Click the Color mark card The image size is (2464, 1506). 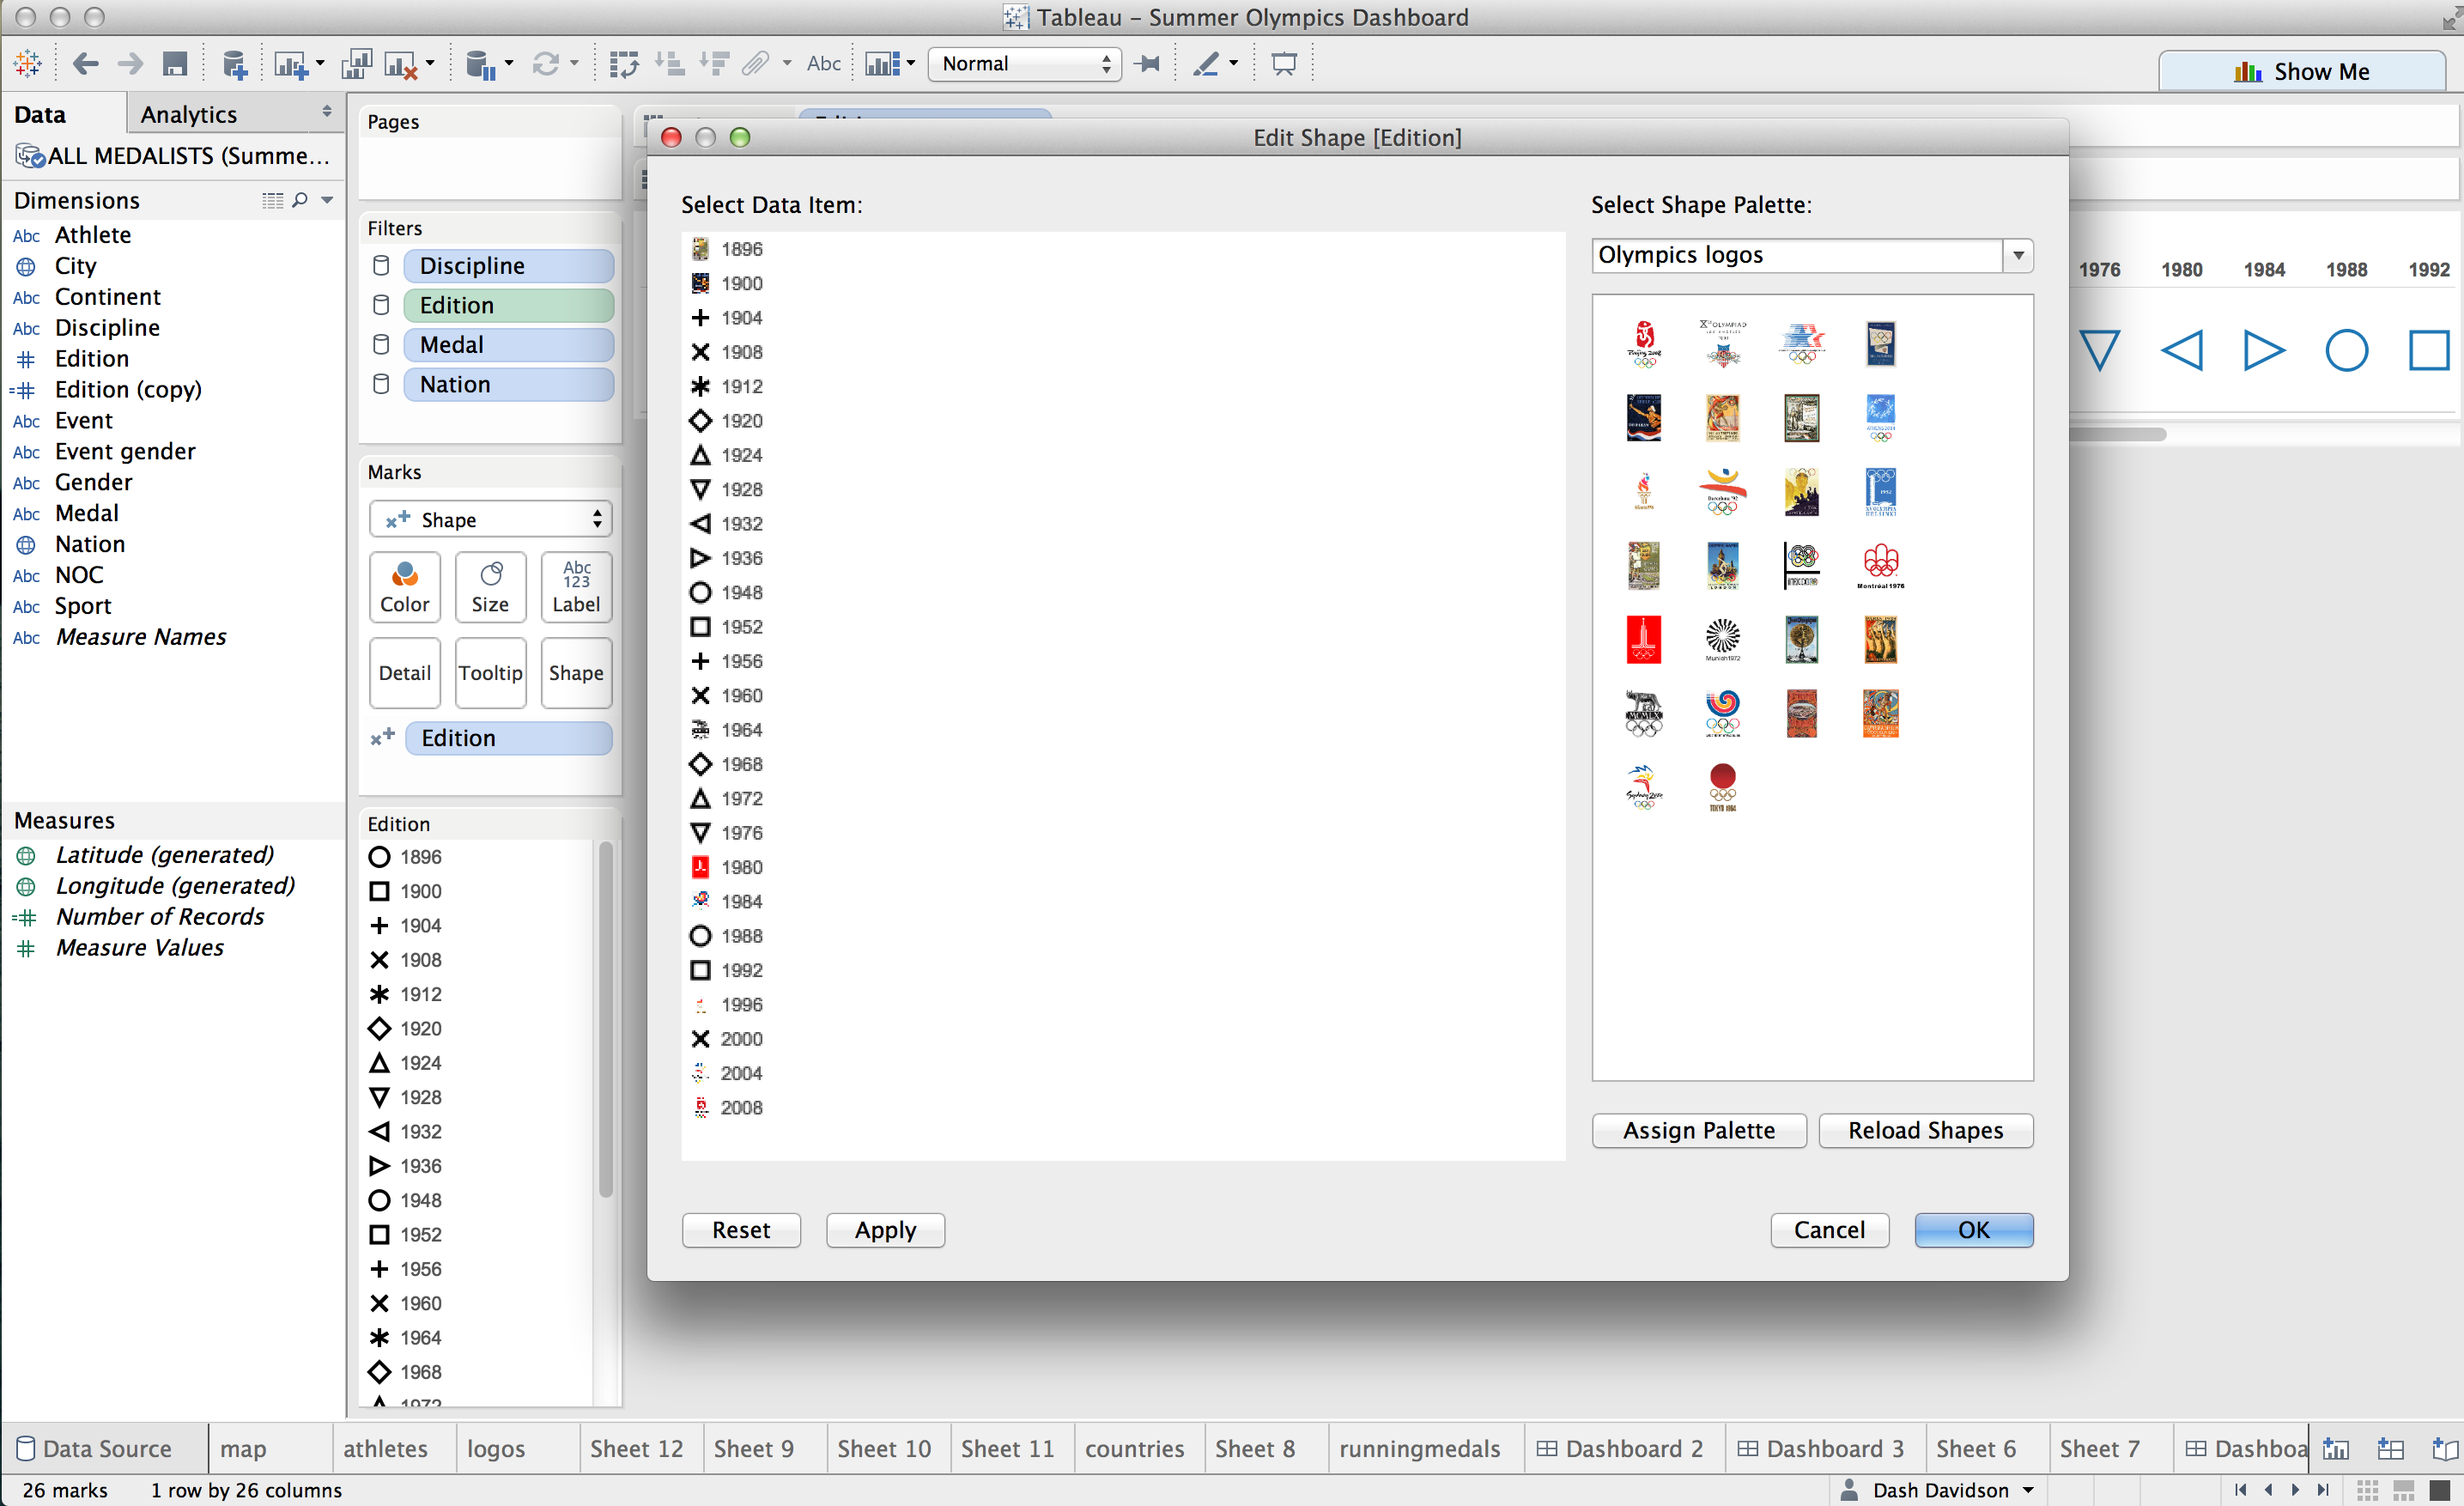(x=405, y=587)
